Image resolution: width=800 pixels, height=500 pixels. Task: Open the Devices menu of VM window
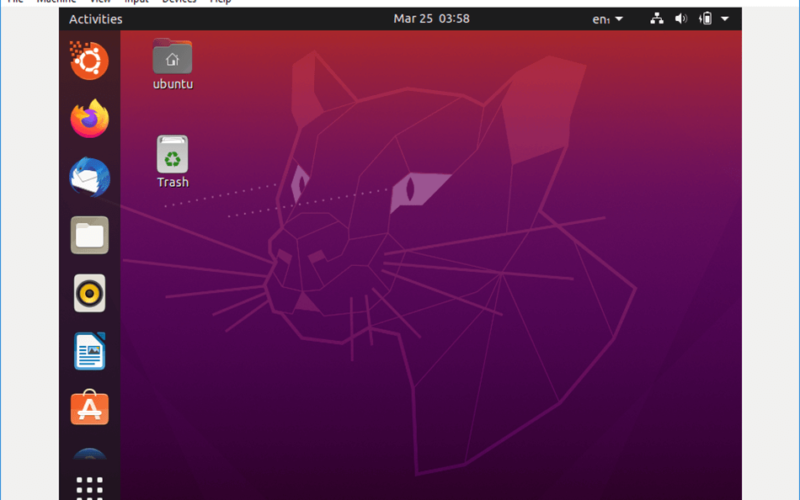[x=179, y=2]
